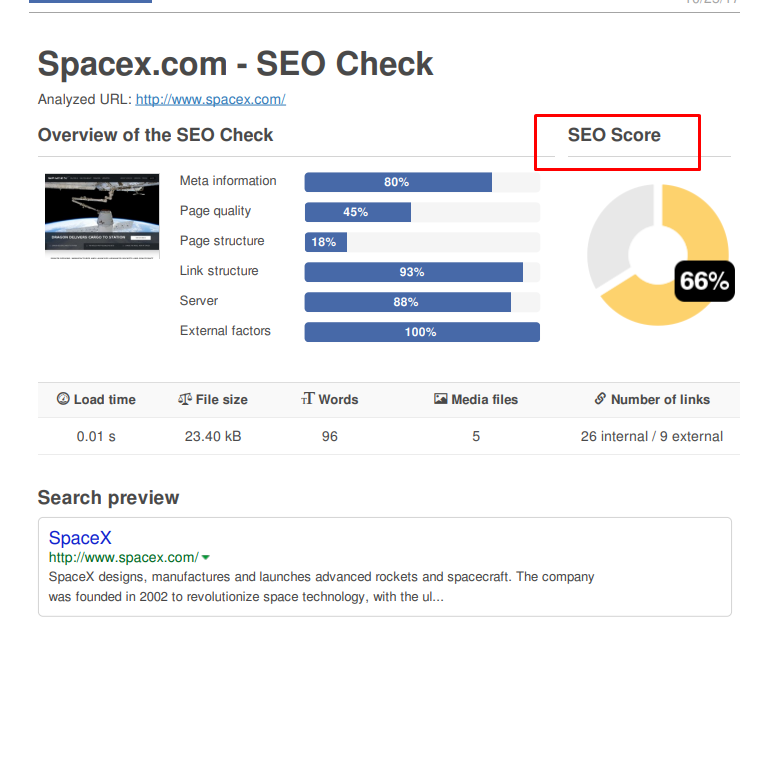Click the Server 88% progress bar
Image resolution: width=770 pixels, height=769 pixels.
coord(407,302)
